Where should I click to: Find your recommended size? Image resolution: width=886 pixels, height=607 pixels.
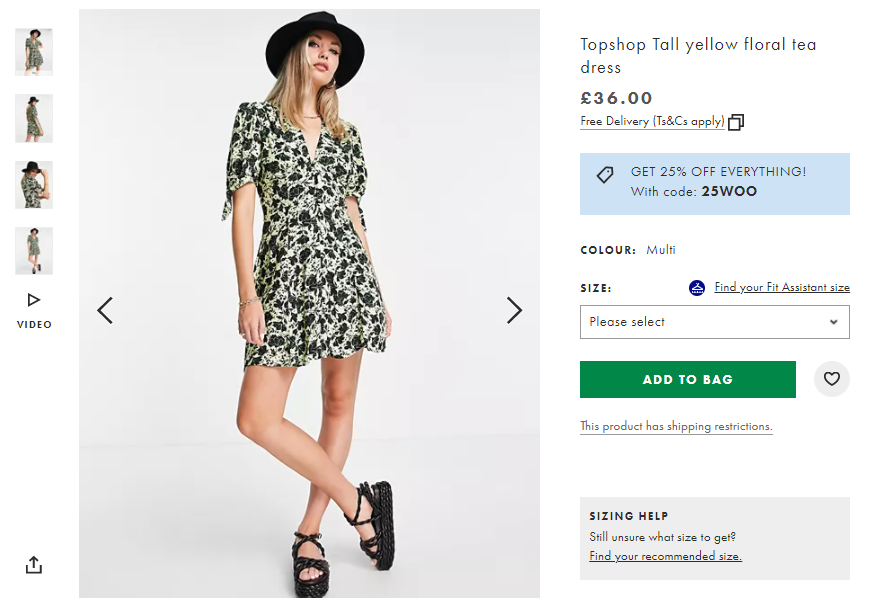[x=663, y=555]
